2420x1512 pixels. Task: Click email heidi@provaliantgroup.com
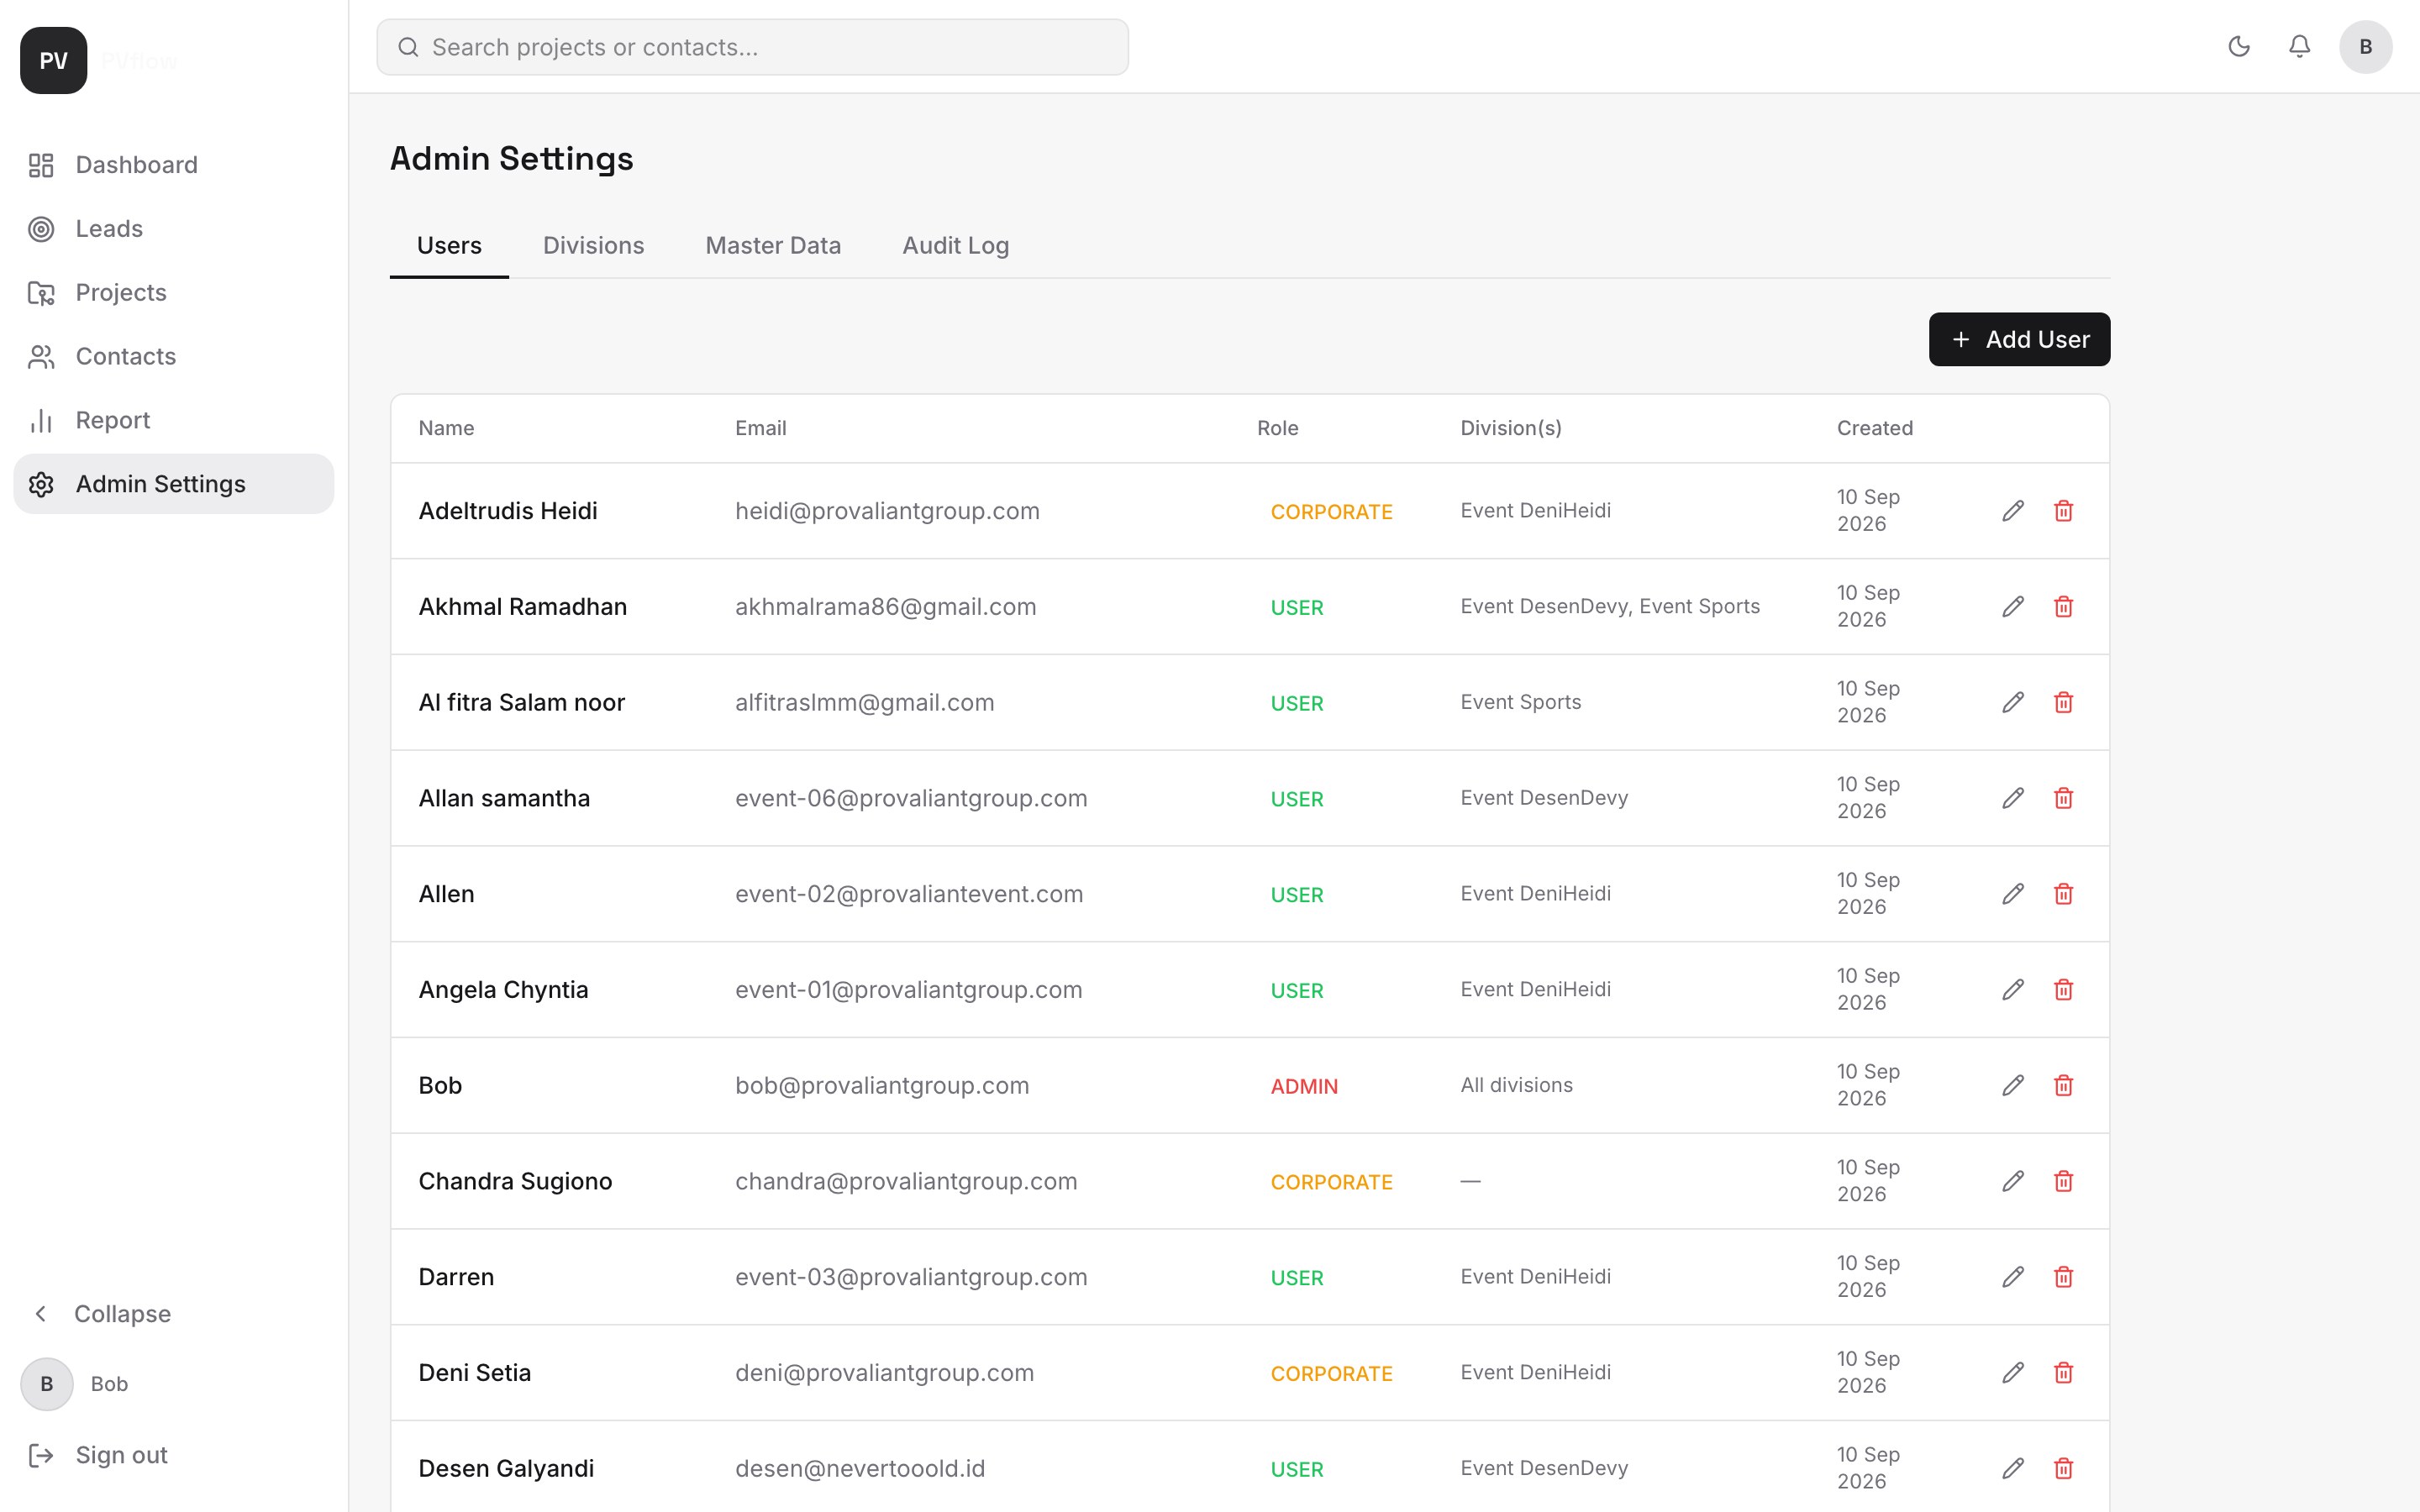click(x=887, y=511)
